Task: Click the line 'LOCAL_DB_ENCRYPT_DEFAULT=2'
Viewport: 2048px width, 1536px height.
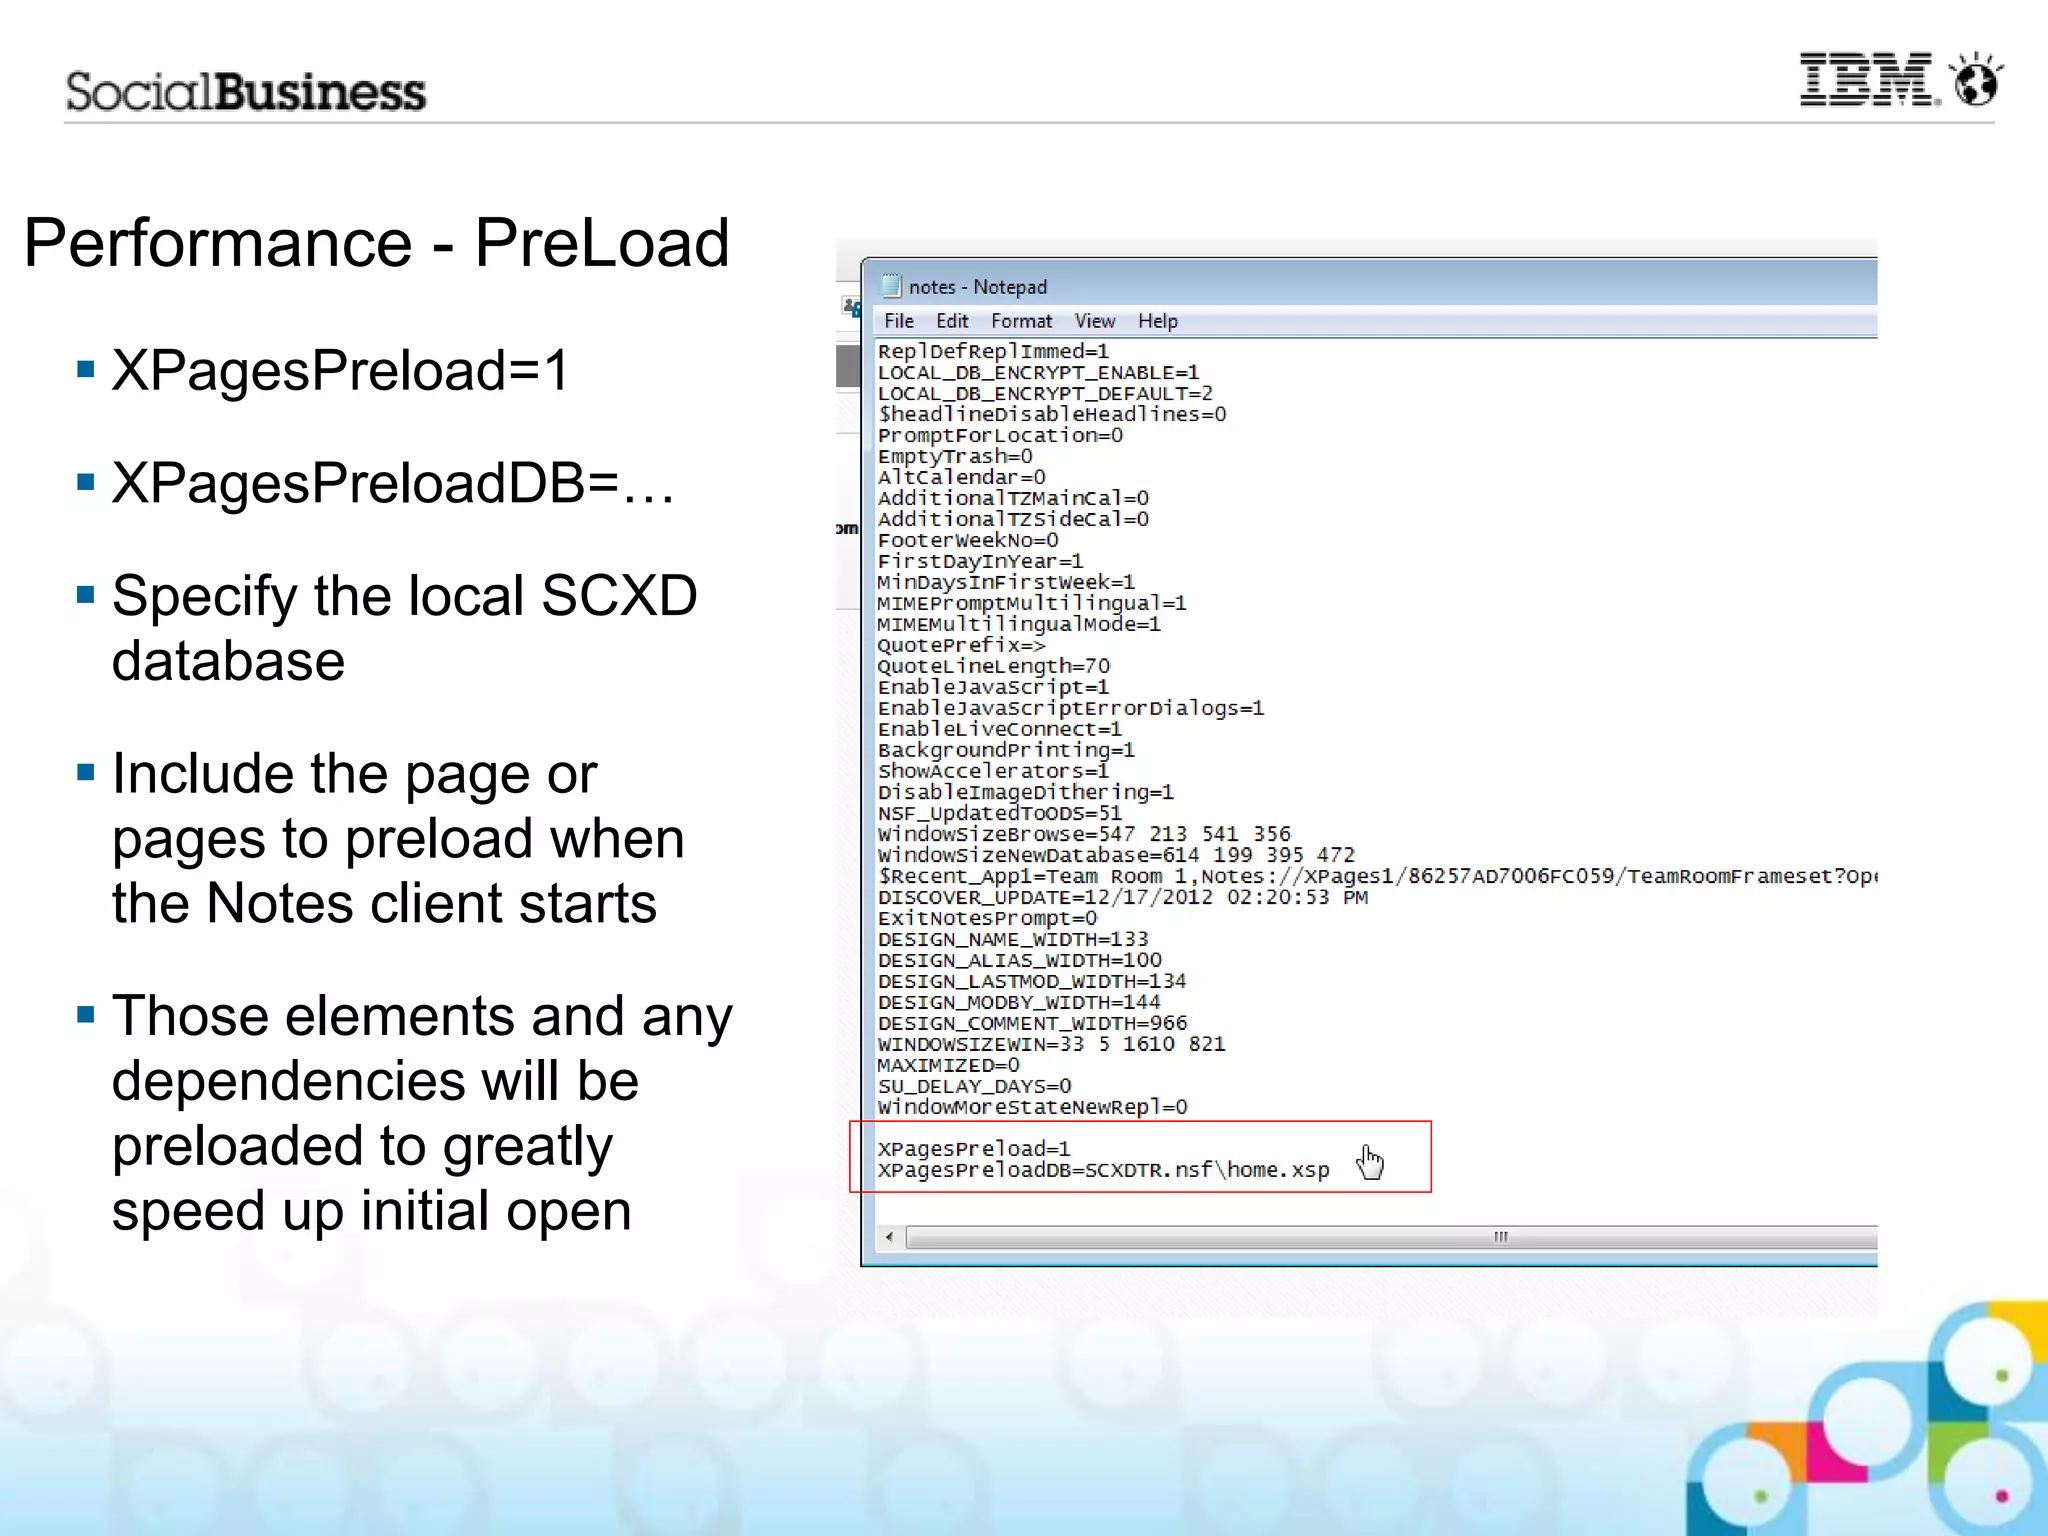Action: [x=1045, y=393]
